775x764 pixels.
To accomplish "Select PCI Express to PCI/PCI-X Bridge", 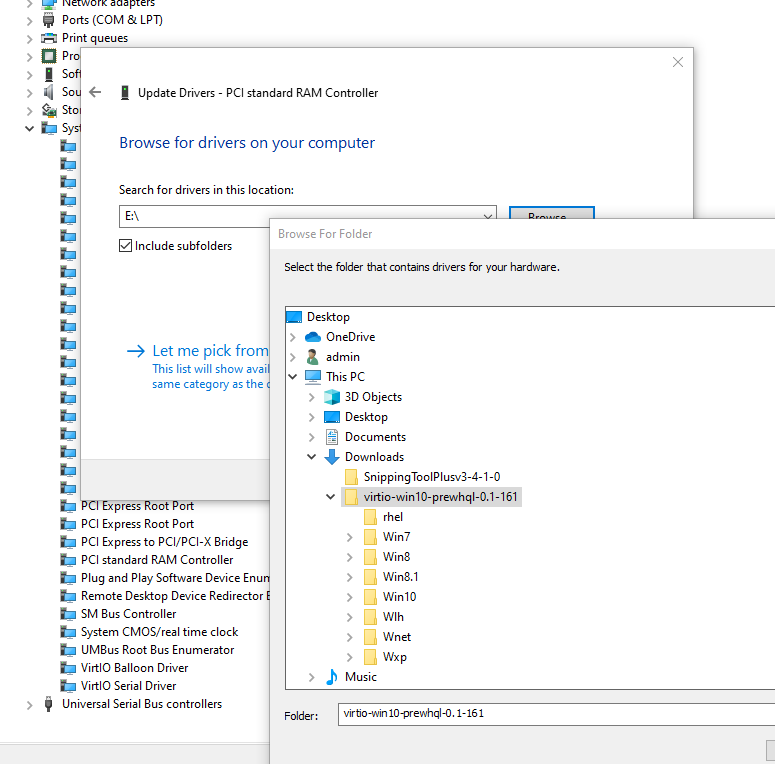I will tap(164, 542).
